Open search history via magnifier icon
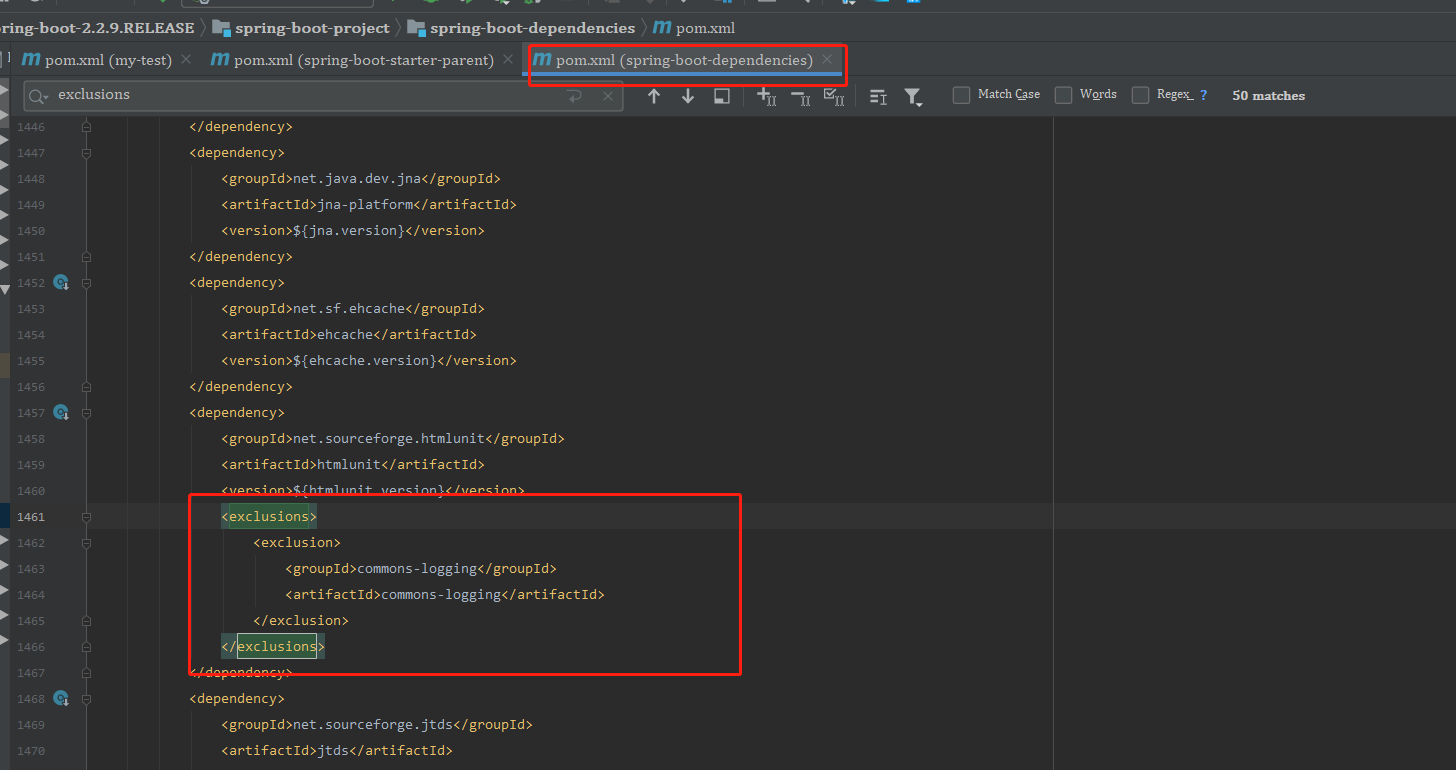This screenshot has width=1456, height=770. [x=38, y=95]
